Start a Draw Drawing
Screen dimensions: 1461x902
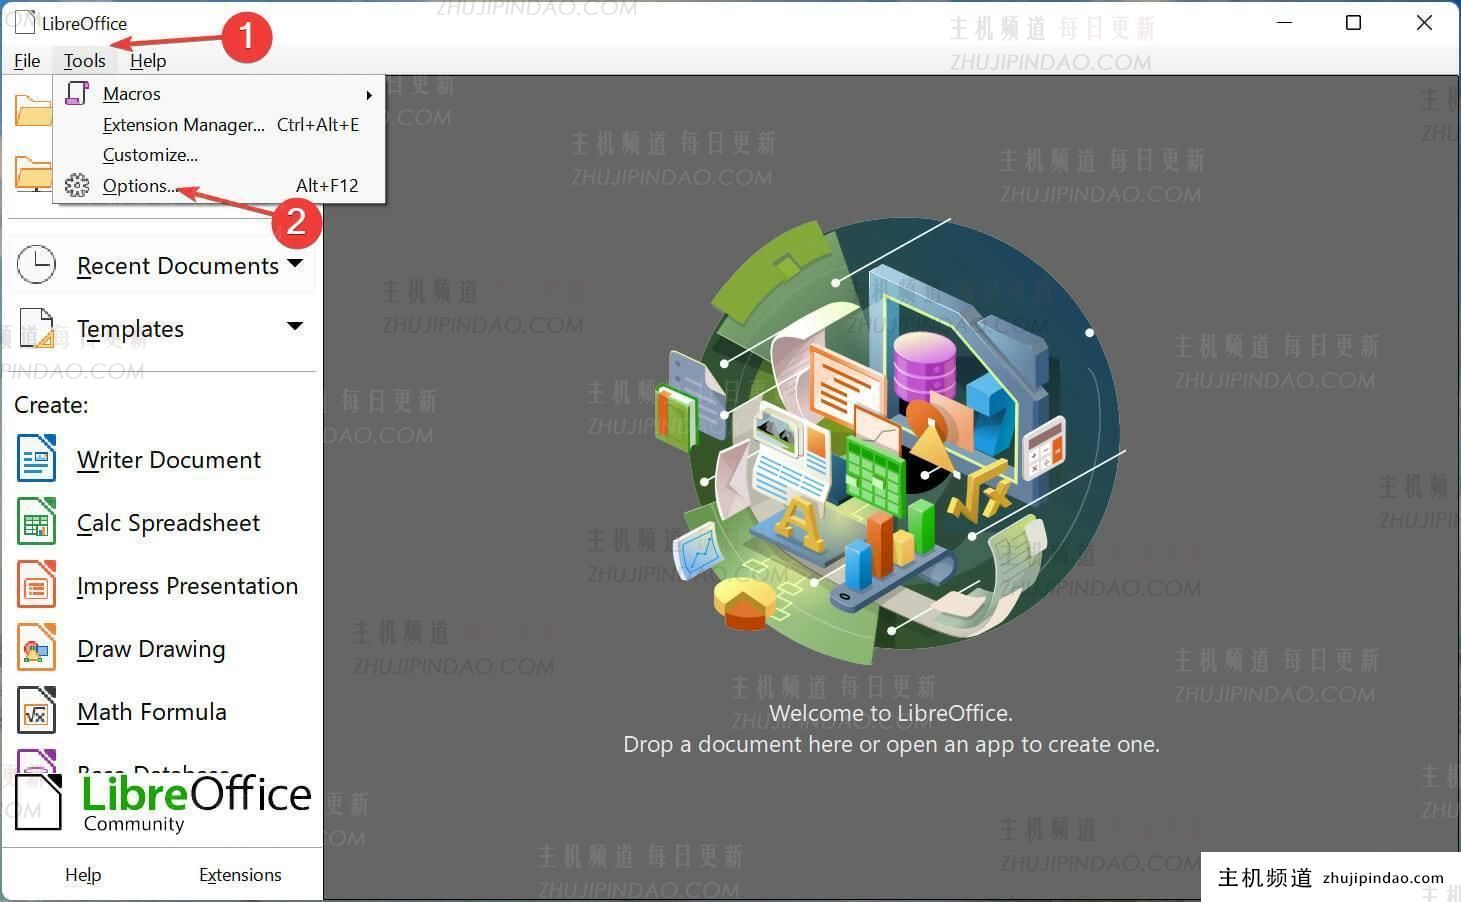151,648
